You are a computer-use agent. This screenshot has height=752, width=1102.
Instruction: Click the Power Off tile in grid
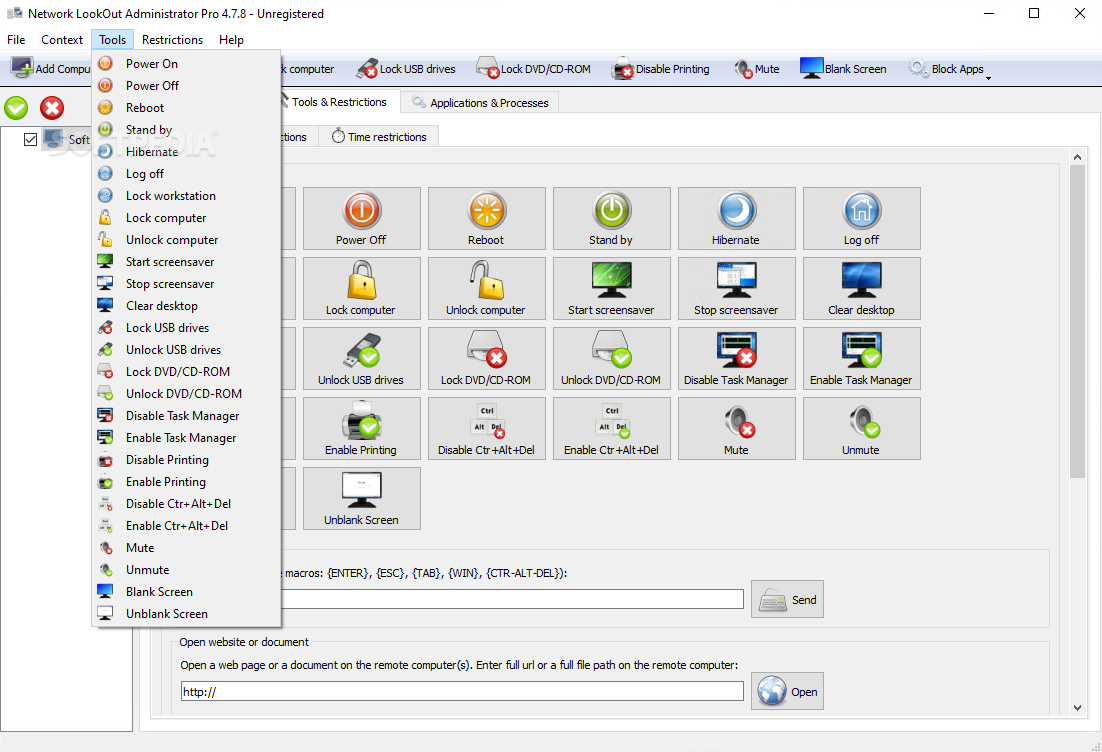tap(361, 219)
